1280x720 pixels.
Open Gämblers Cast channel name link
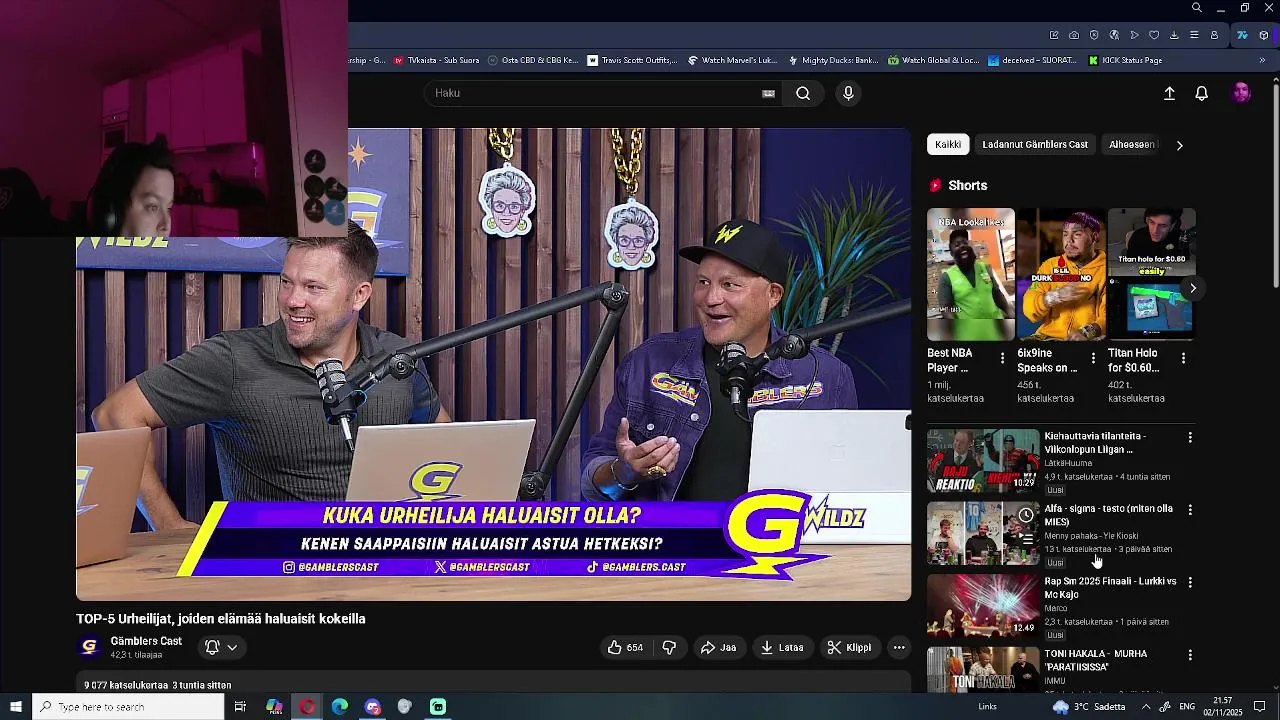point(146,641)
